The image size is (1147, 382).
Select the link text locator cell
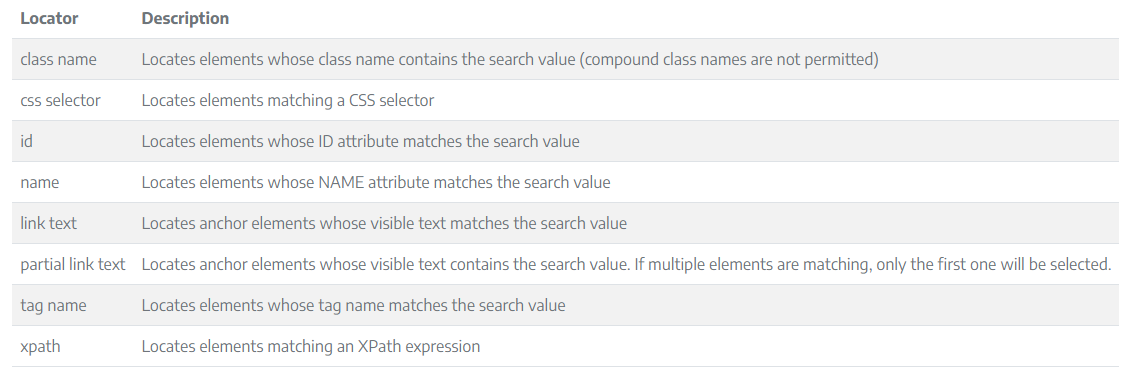[48, 223]
